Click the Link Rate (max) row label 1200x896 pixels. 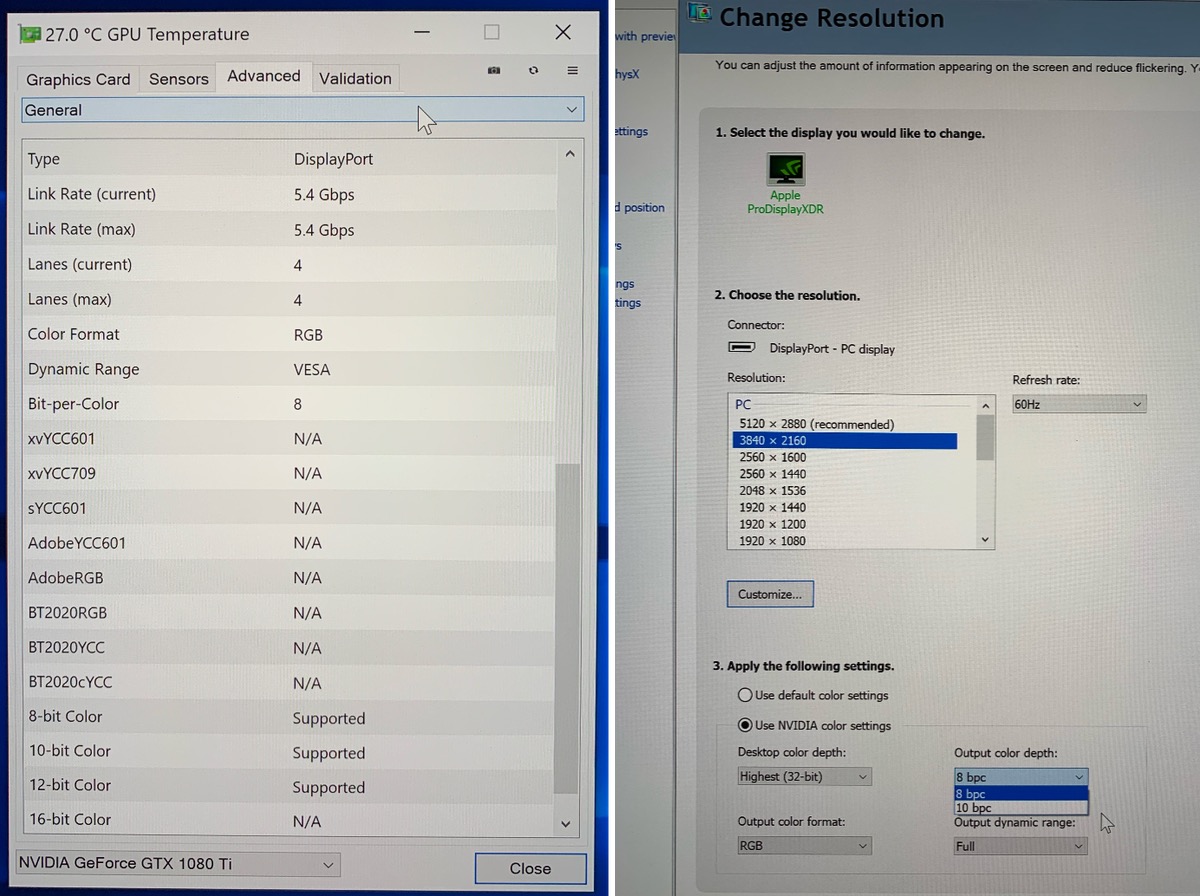pos(82,229)
